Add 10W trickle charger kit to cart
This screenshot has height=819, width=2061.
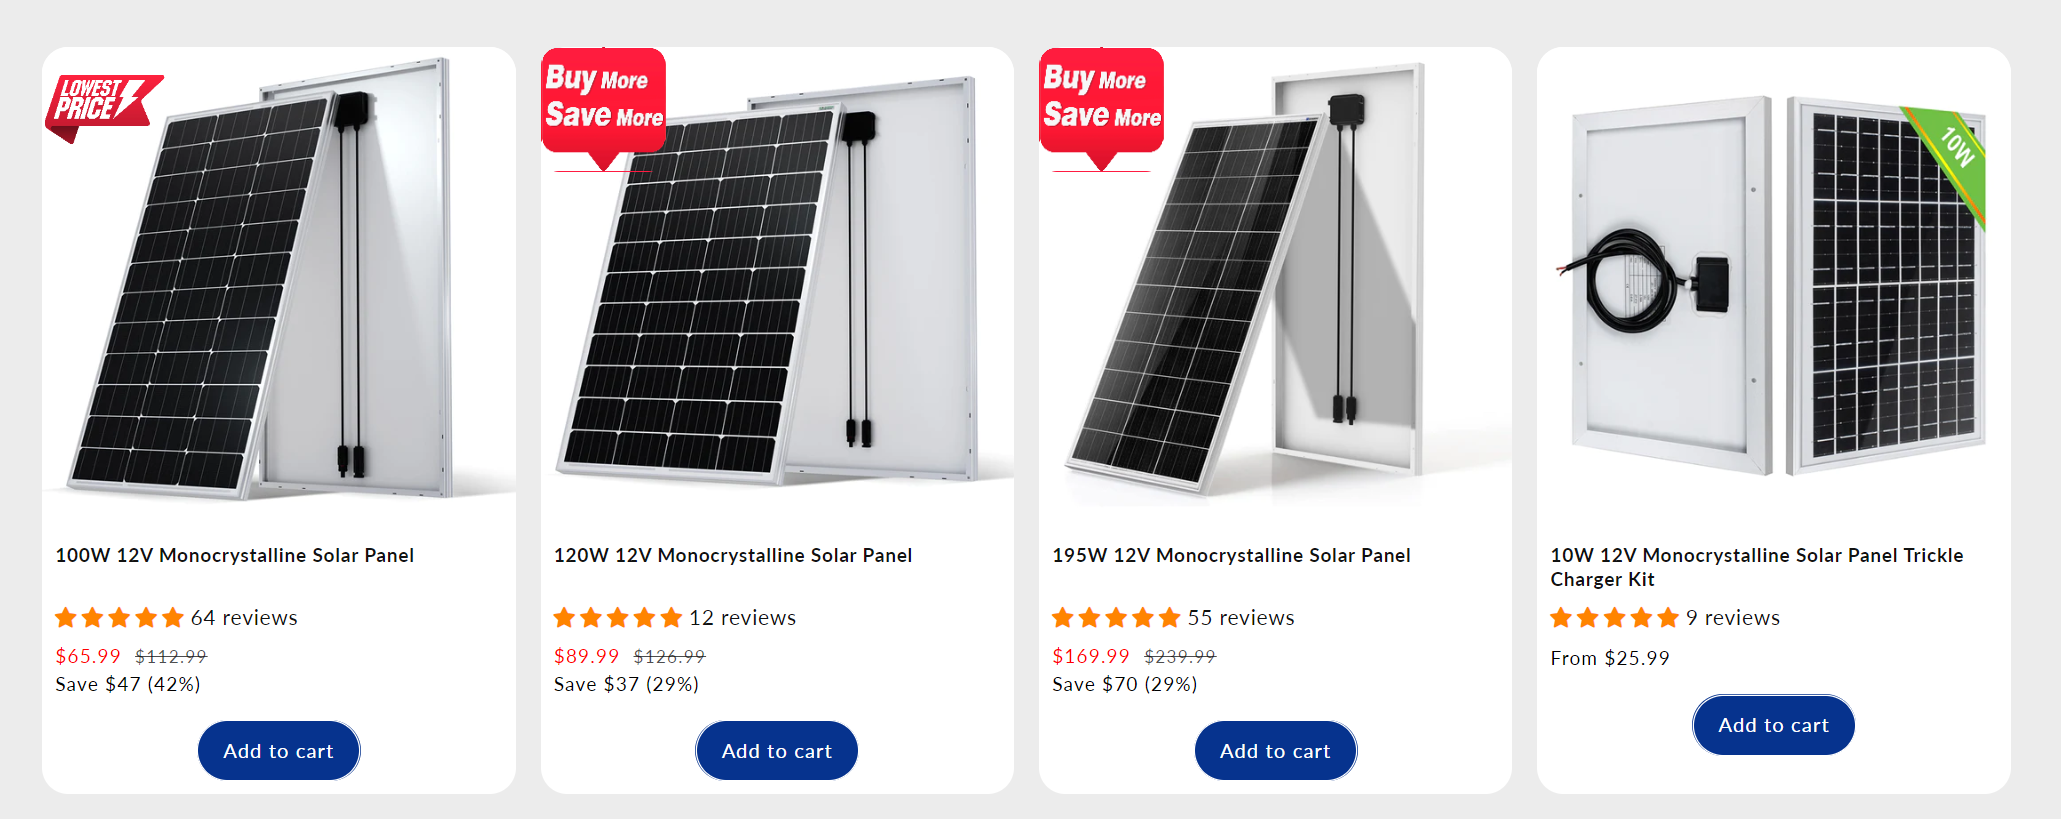(1773, 725)
